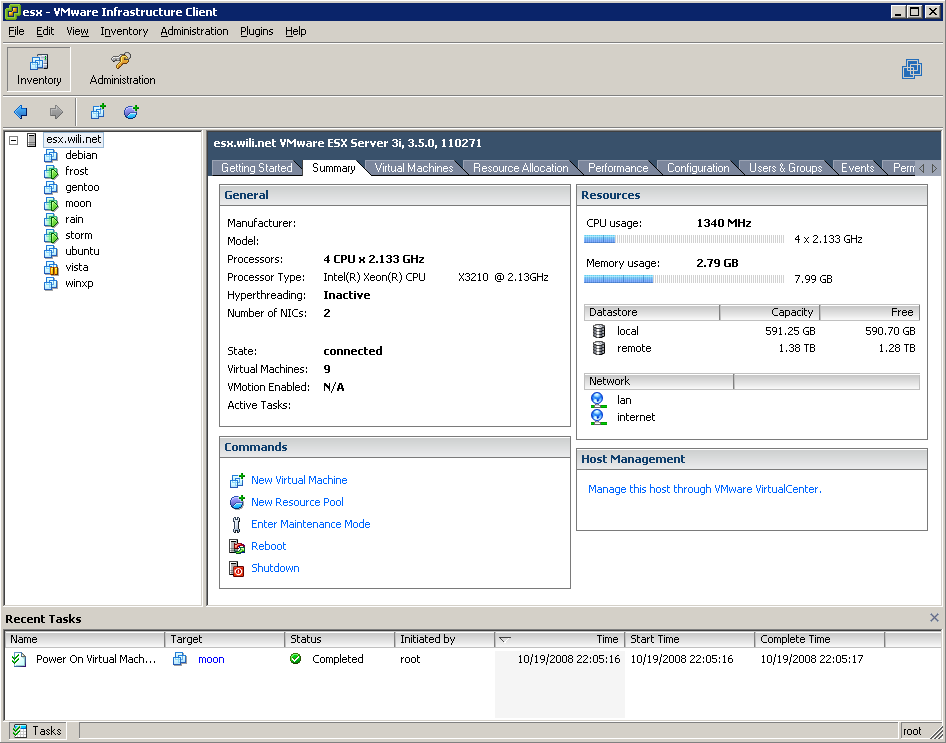946x743 pixels.
Task: Switch to the Events tab
Action: coord(857,168)
